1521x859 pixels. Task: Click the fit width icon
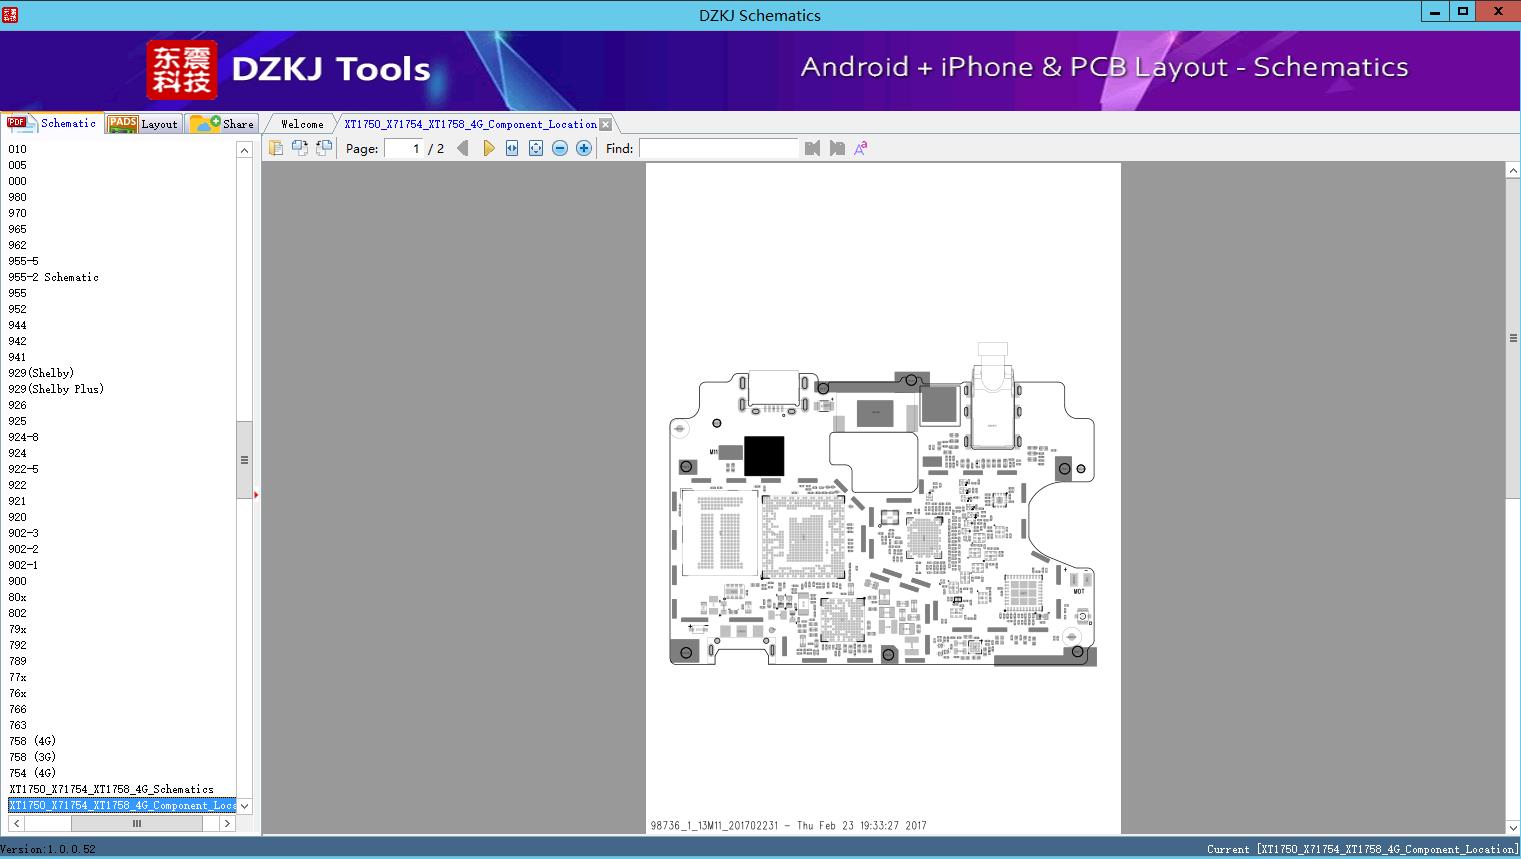[512, 148]
